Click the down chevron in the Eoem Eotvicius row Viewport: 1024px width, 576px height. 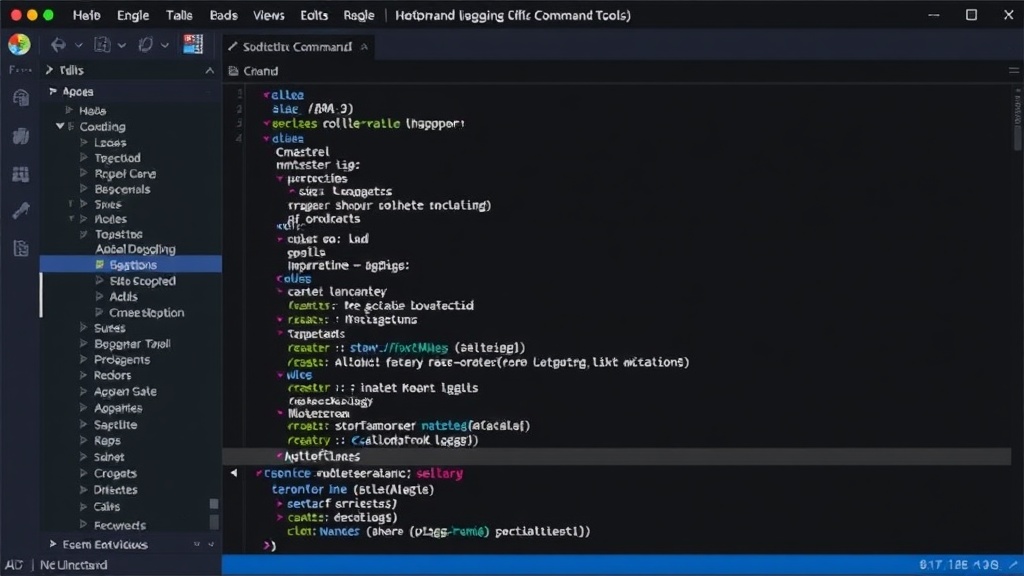tap(211, 544)
